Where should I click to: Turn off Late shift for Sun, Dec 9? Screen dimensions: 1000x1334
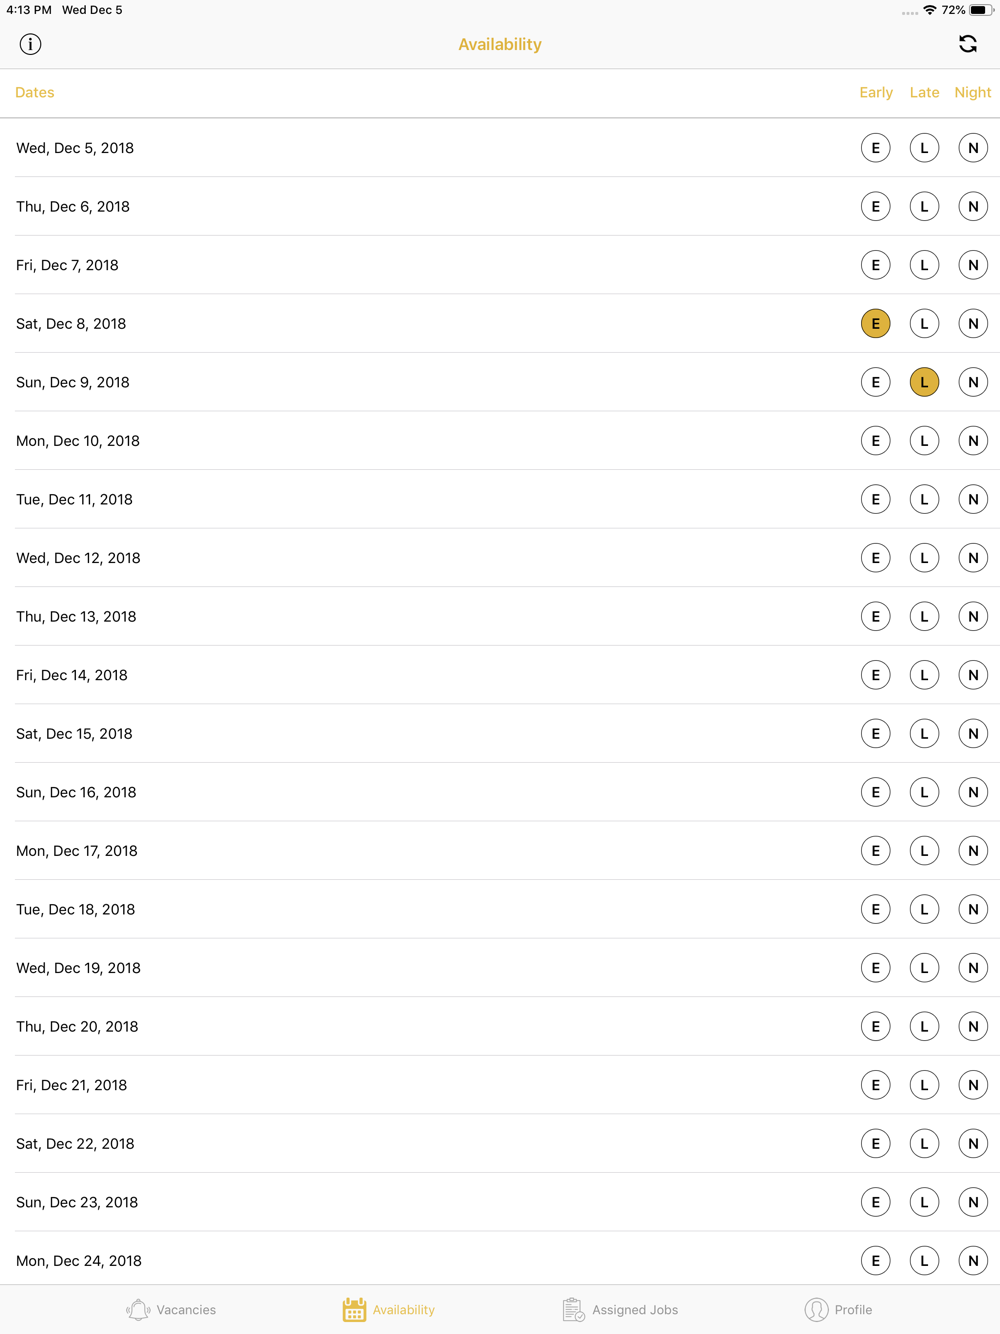click(924, 382)
